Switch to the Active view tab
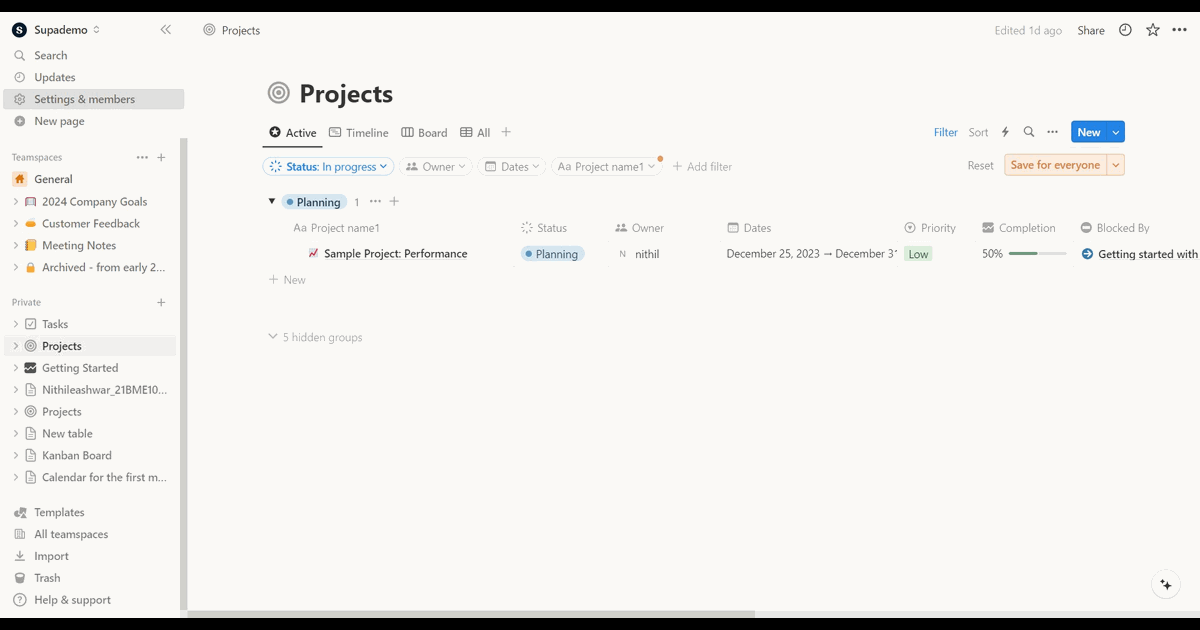This screenshot has height=630, width=1200. point(292,132)
